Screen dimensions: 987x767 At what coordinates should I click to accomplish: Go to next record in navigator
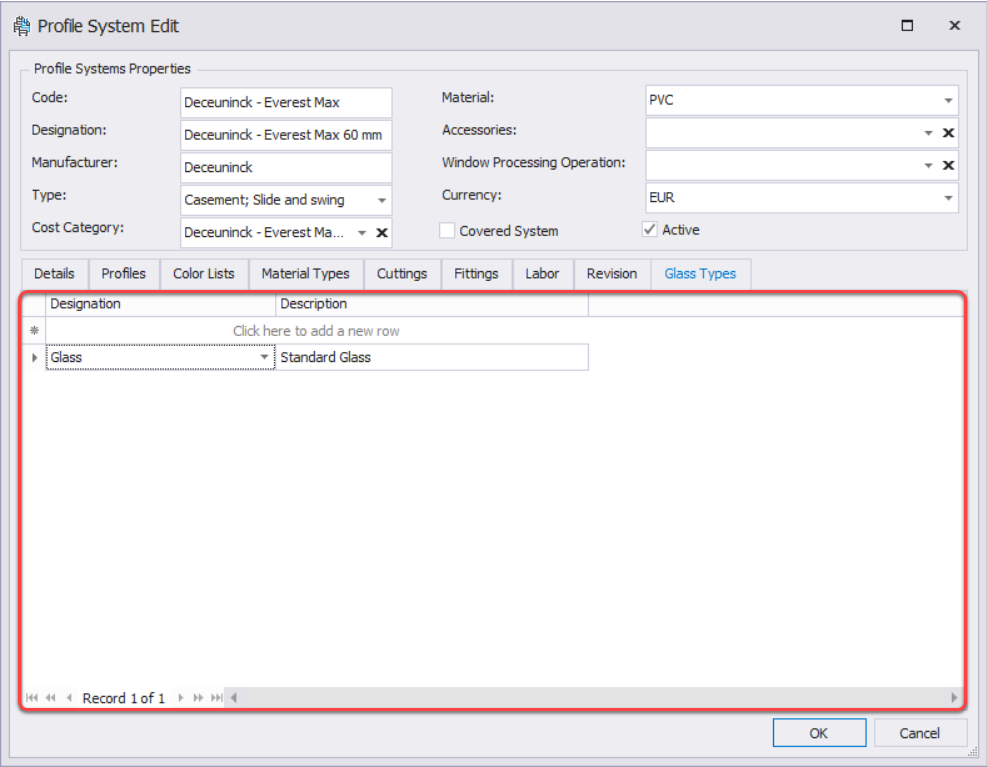coord(181,698)
